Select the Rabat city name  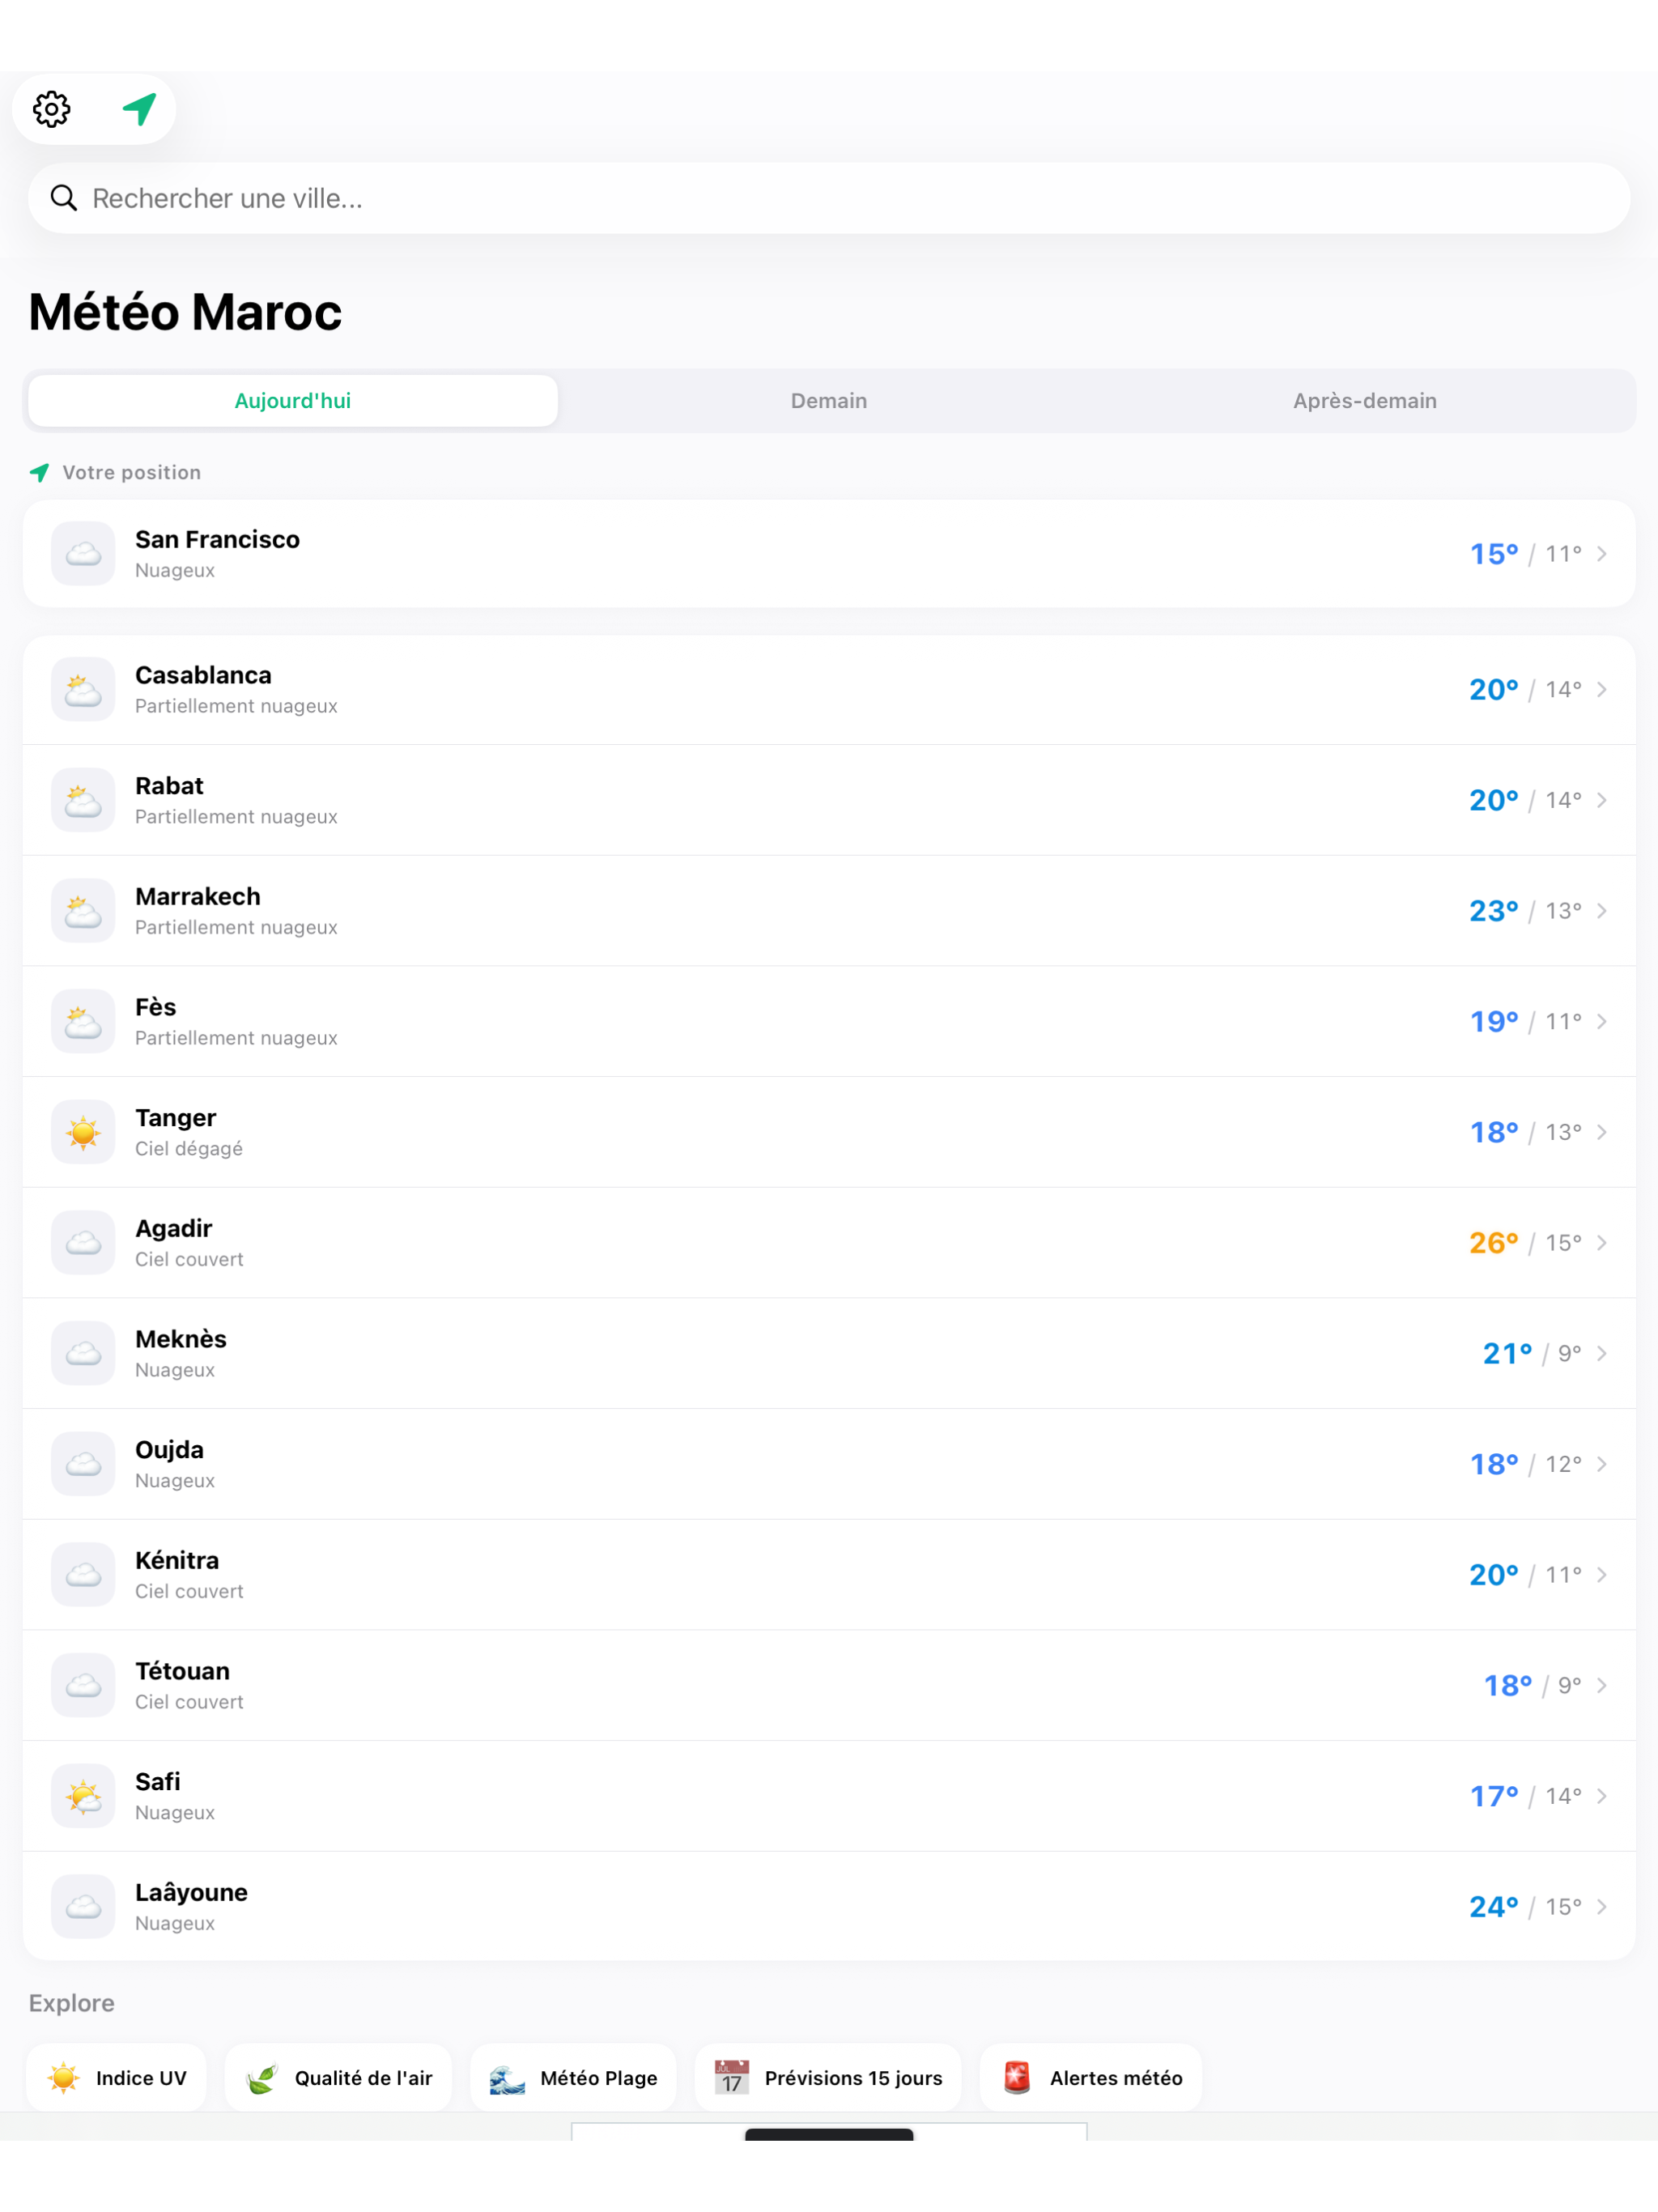coord(169,786)
